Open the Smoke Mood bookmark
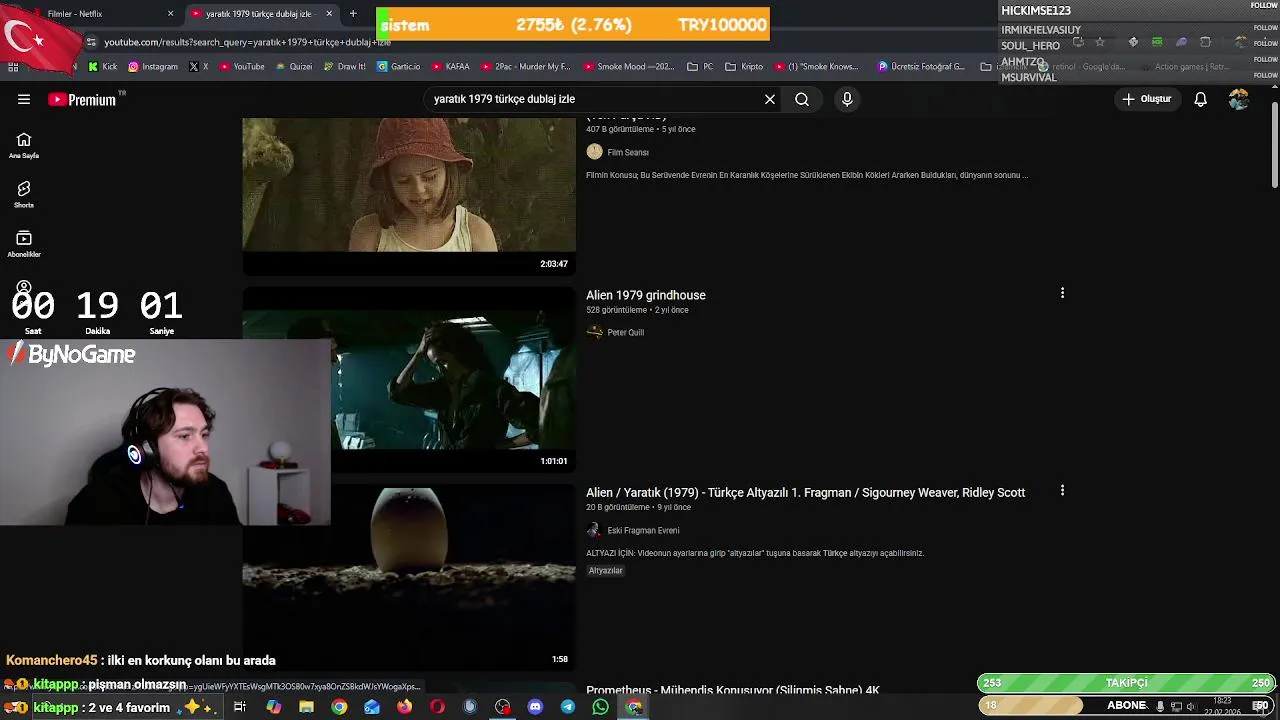Screen dimensions: 1280x720 click(628, 67)
